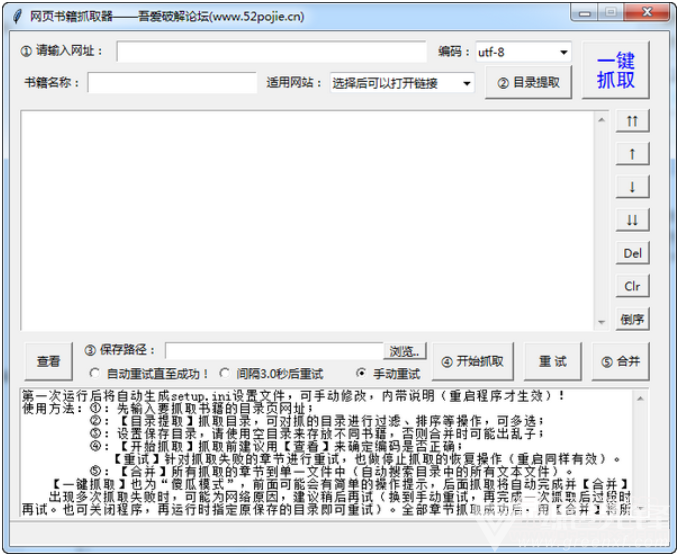Move selected item to top (⇈ button)

[632, 121]
